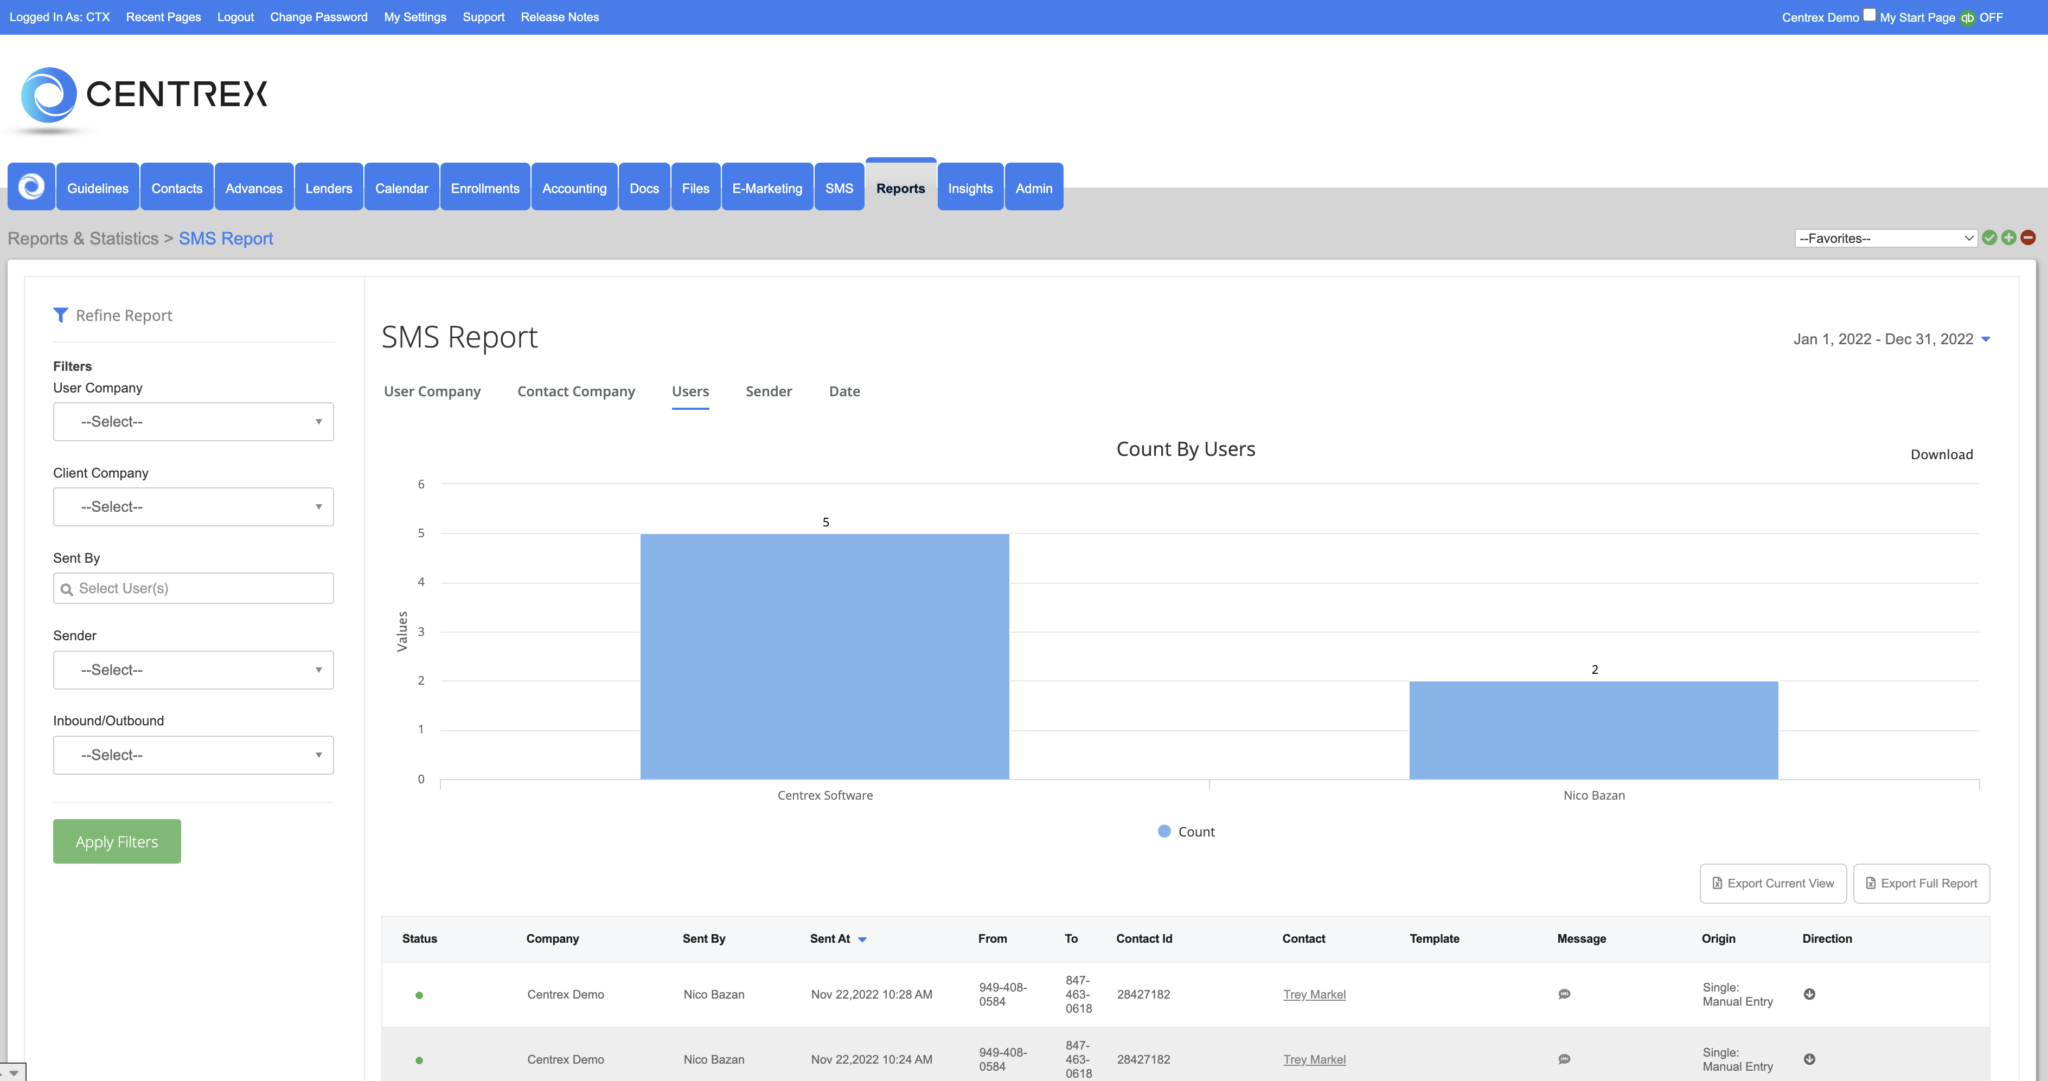
Task: Open the Trey Markel contact link
Action: coord(1314,994)
